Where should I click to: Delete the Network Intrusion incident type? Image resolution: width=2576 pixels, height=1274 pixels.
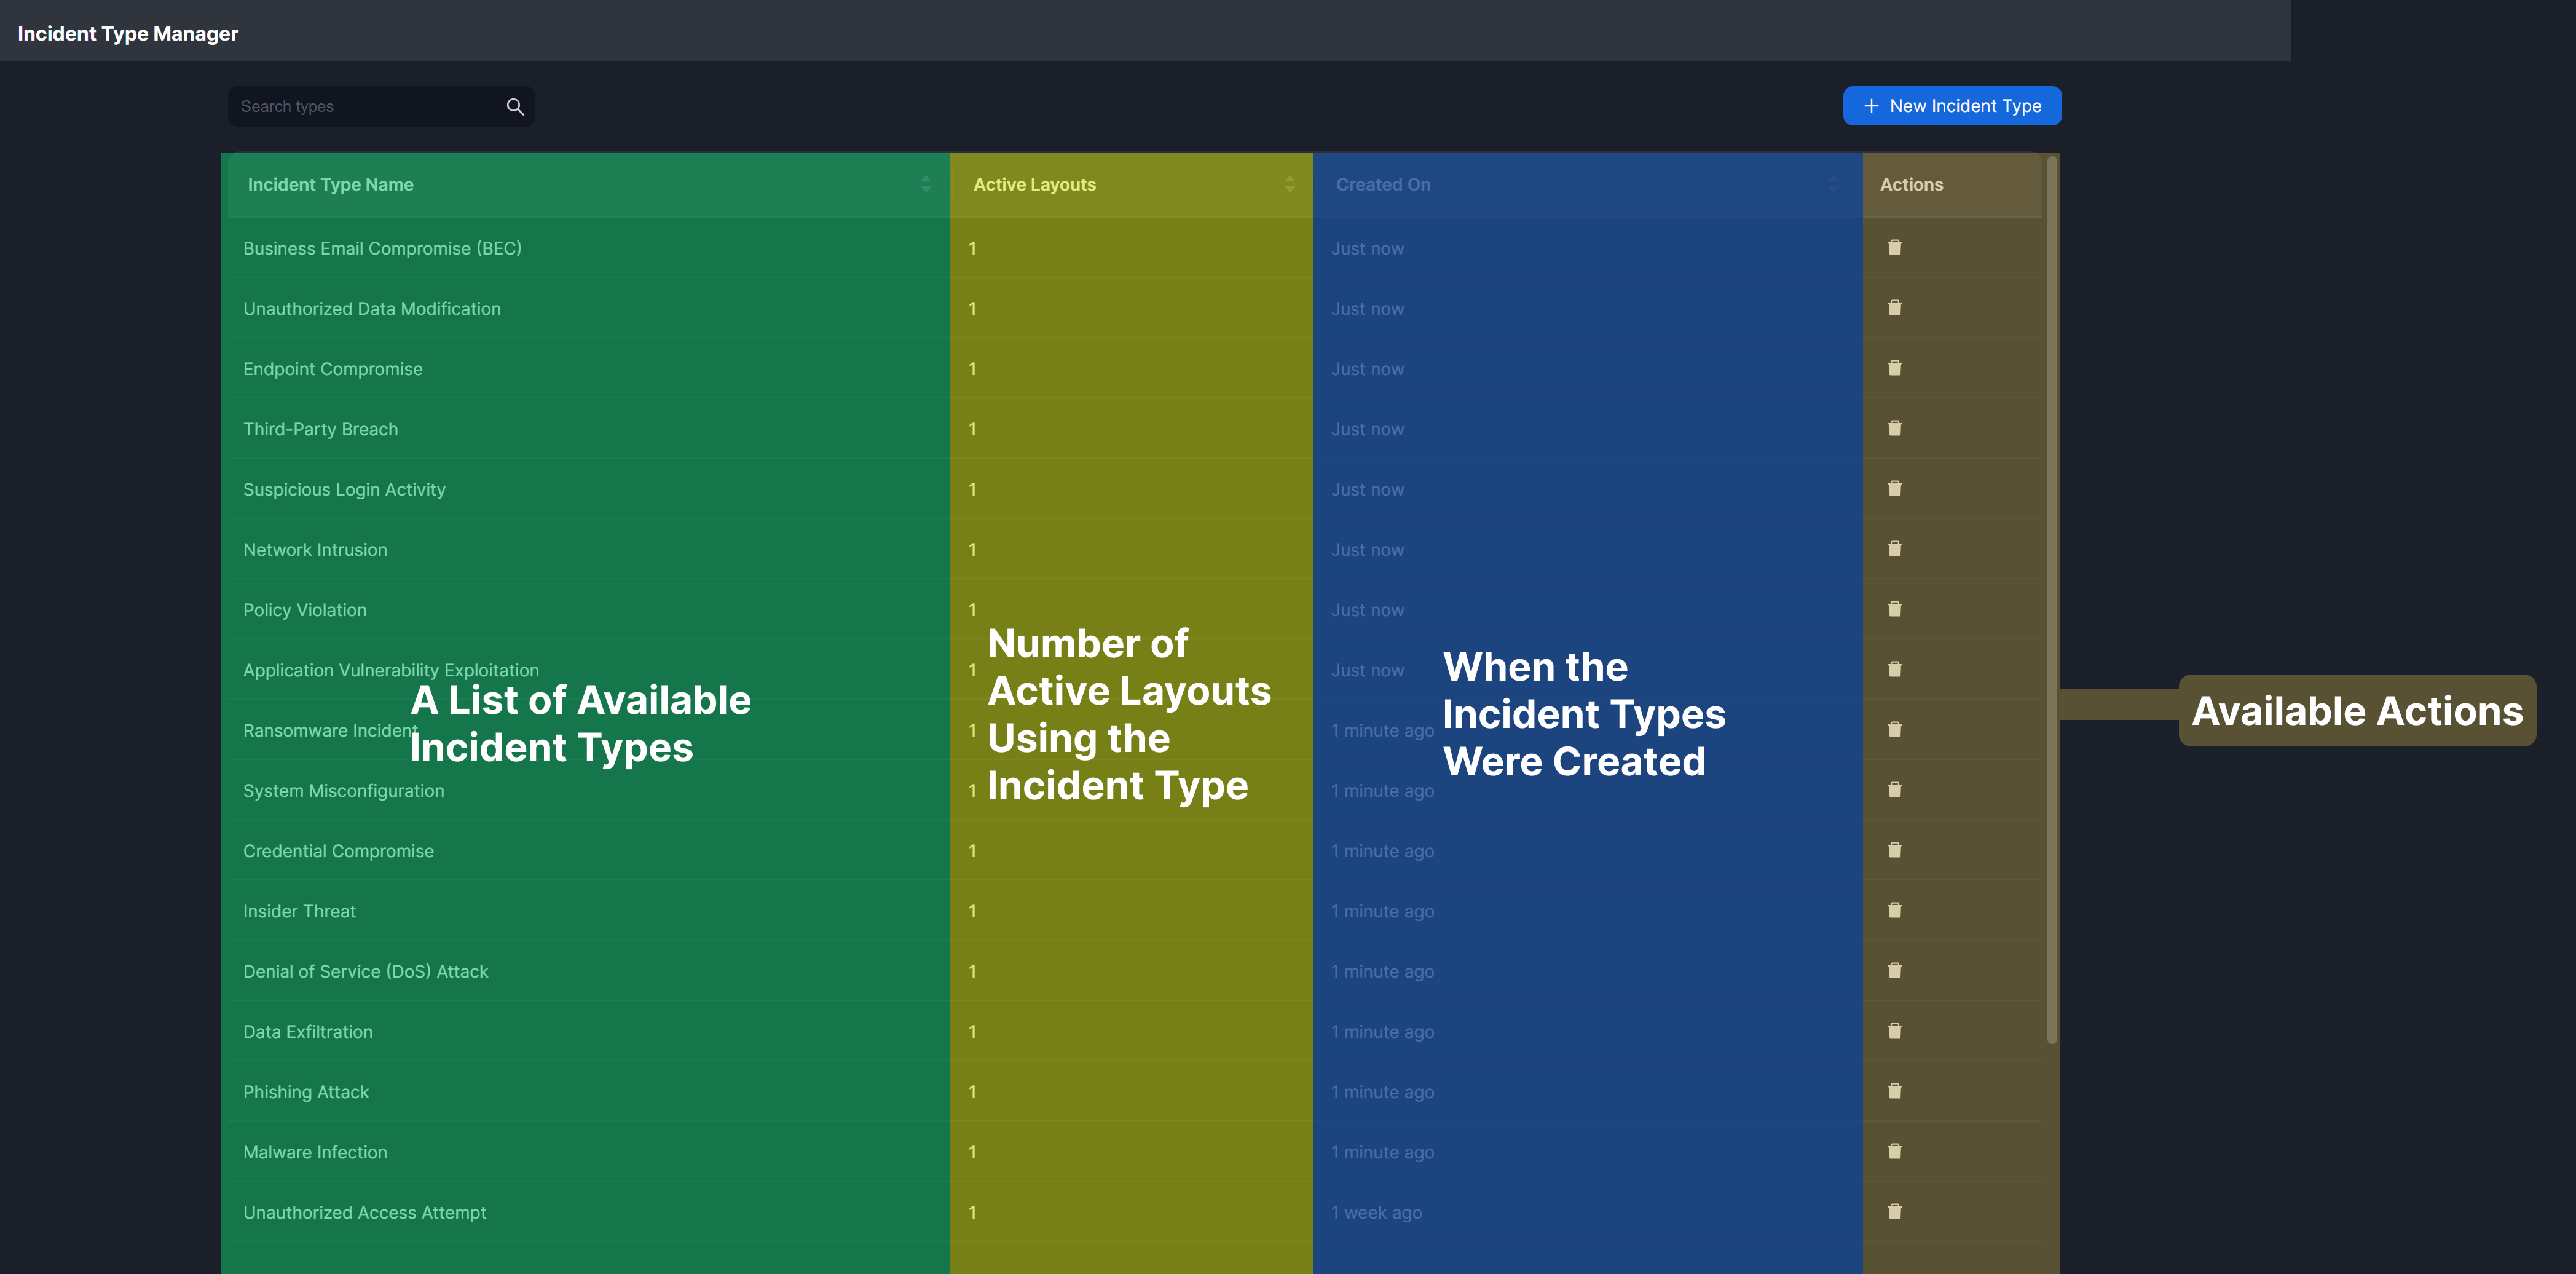click(x=1894, y=549)
